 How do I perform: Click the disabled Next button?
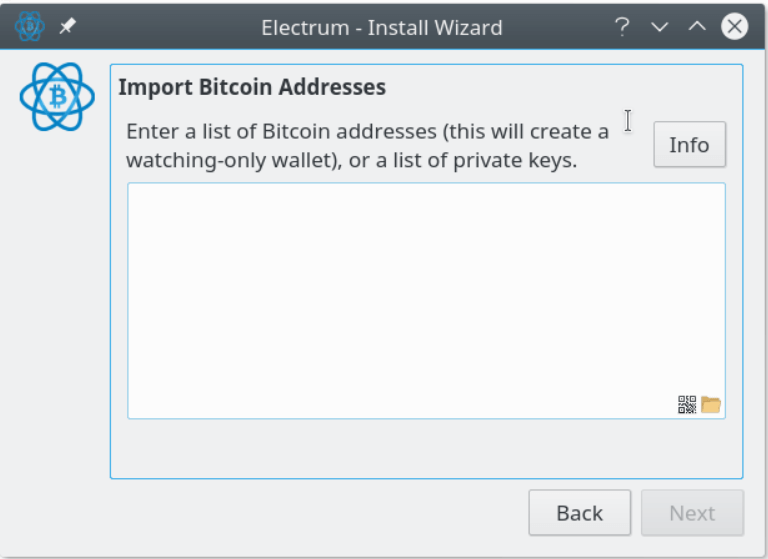693,513
